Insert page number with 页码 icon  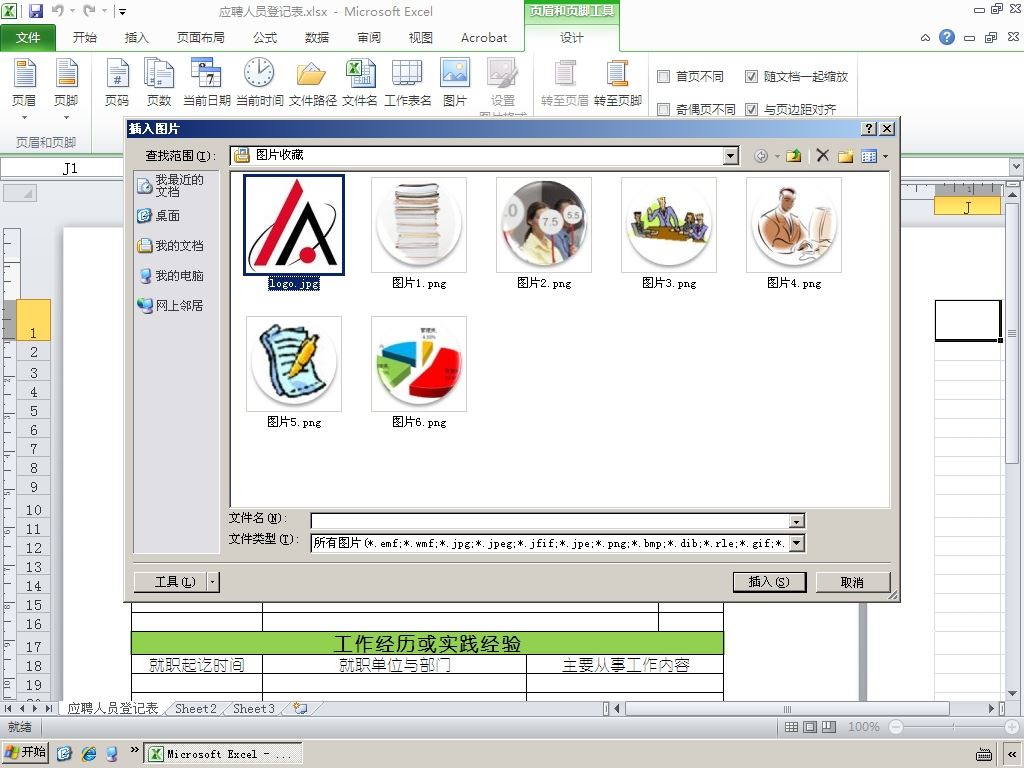pyautogui.click(x=117, y=82)
